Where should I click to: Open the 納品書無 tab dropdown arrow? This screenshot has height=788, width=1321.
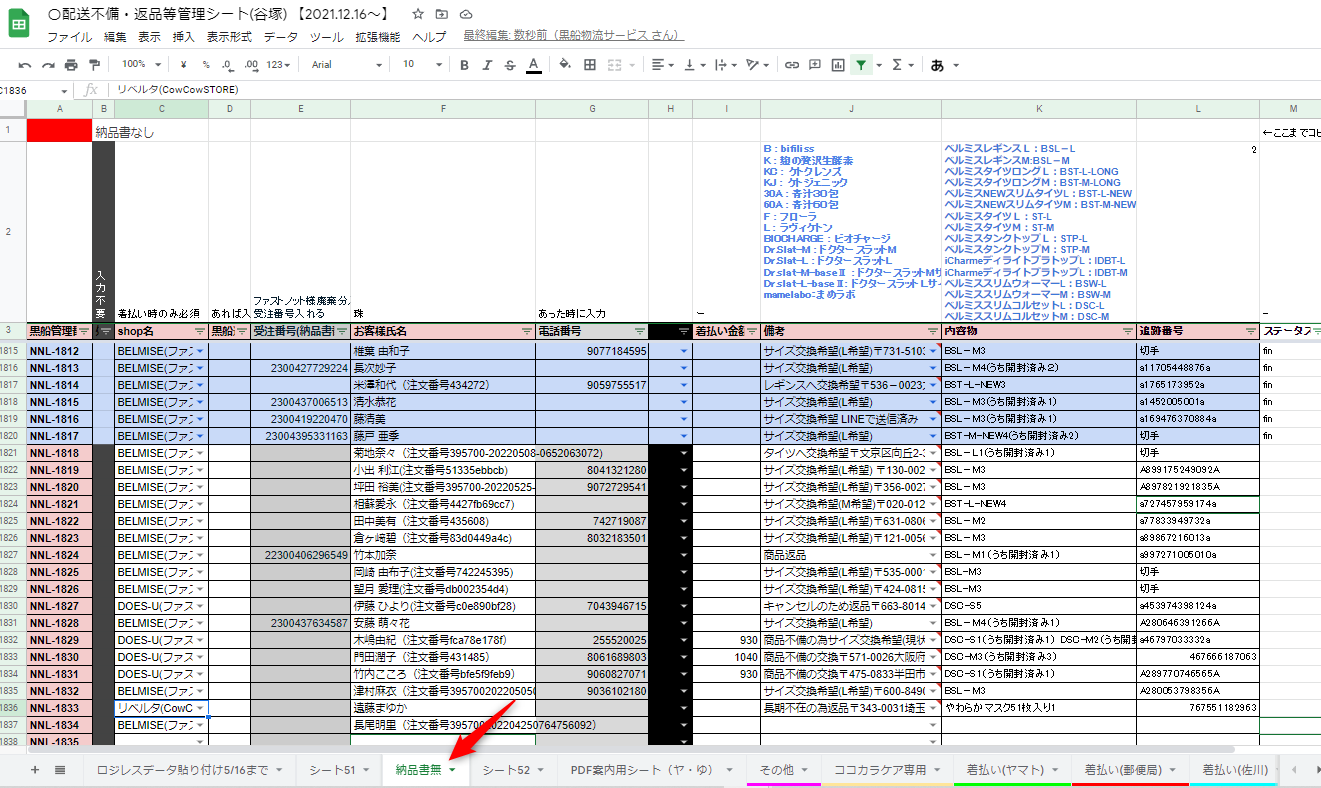pos(452,770)
